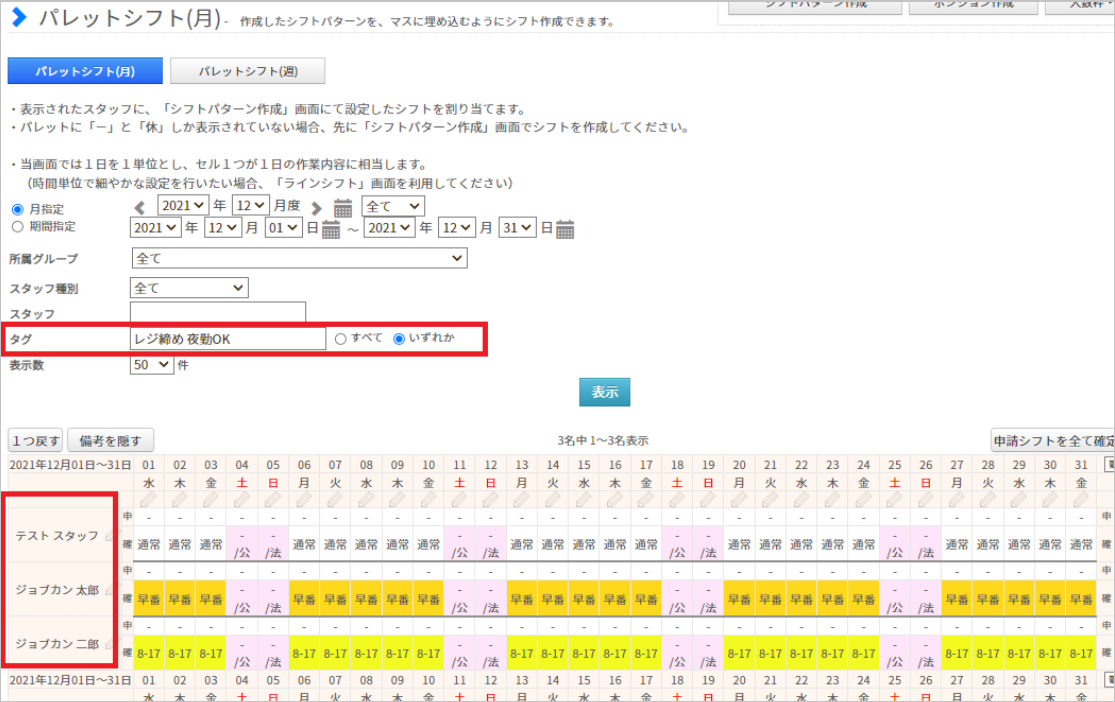This screenshot has width=1115, height=702.
Task: Select the パレットシフト(月) tab
Action: point(85,71)
